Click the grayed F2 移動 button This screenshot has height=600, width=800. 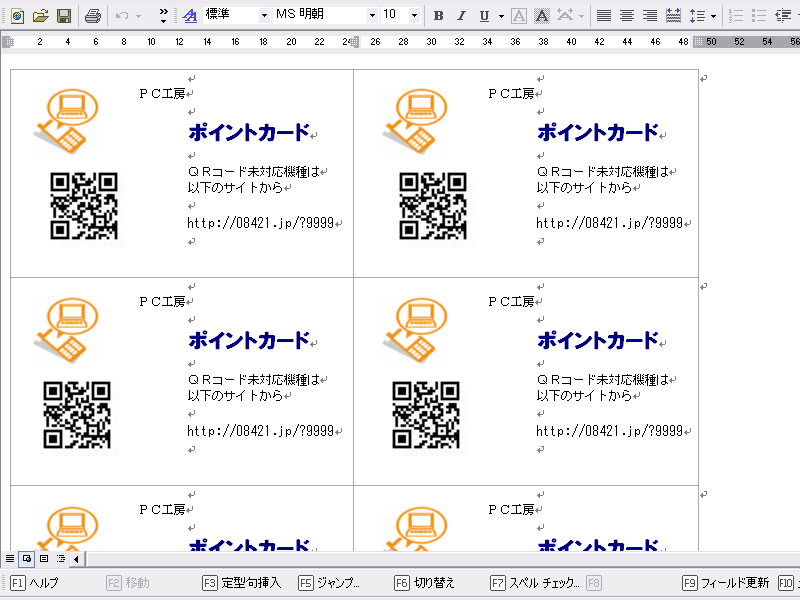point(128,583)
